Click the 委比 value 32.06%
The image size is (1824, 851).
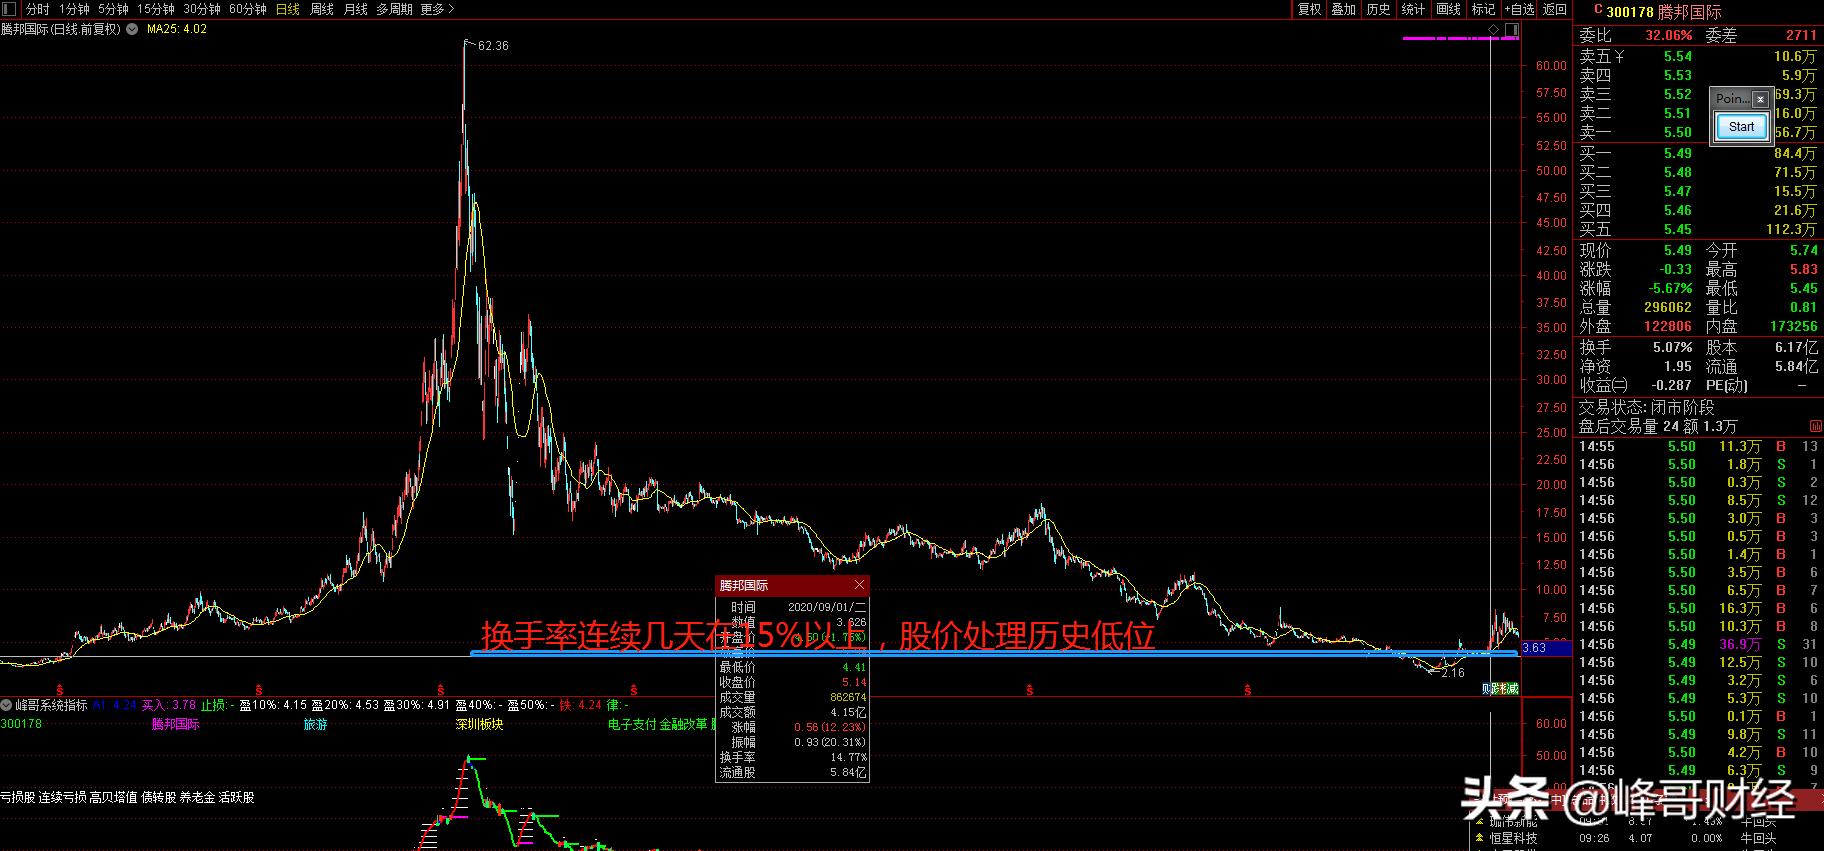click(x=1668, y=35)
